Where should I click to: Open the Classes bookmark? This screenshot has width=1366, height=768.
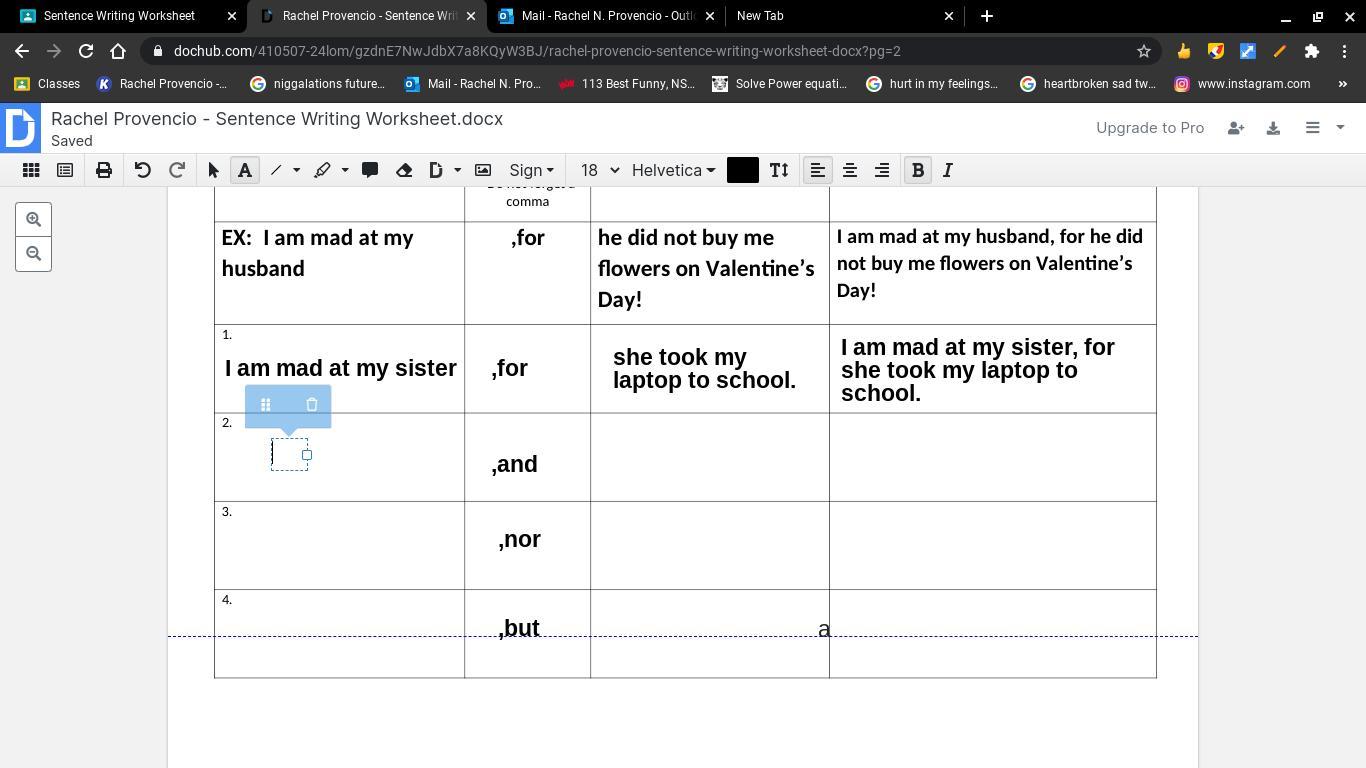tap(48, 84)
